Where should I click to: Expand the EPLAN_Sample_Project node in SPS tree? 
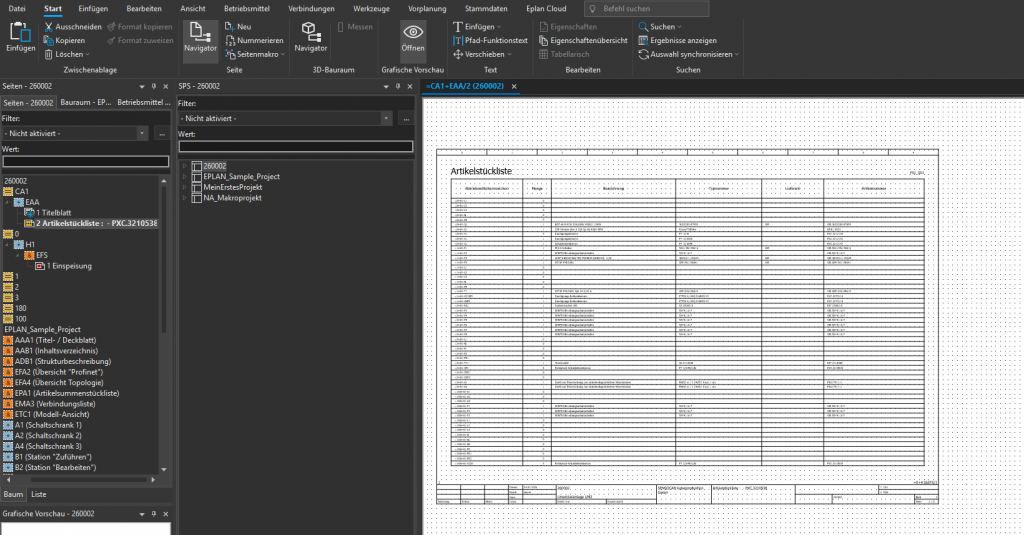pos(184,176)
